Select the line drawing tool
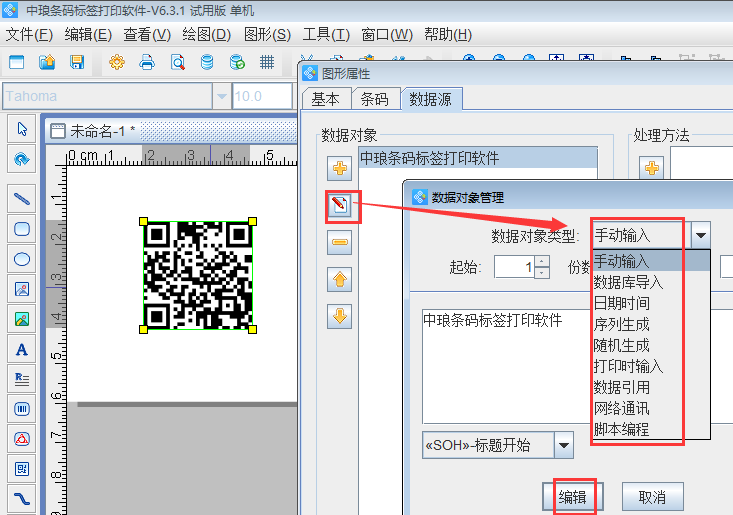 pyautogui.click(x=22, y=199)
